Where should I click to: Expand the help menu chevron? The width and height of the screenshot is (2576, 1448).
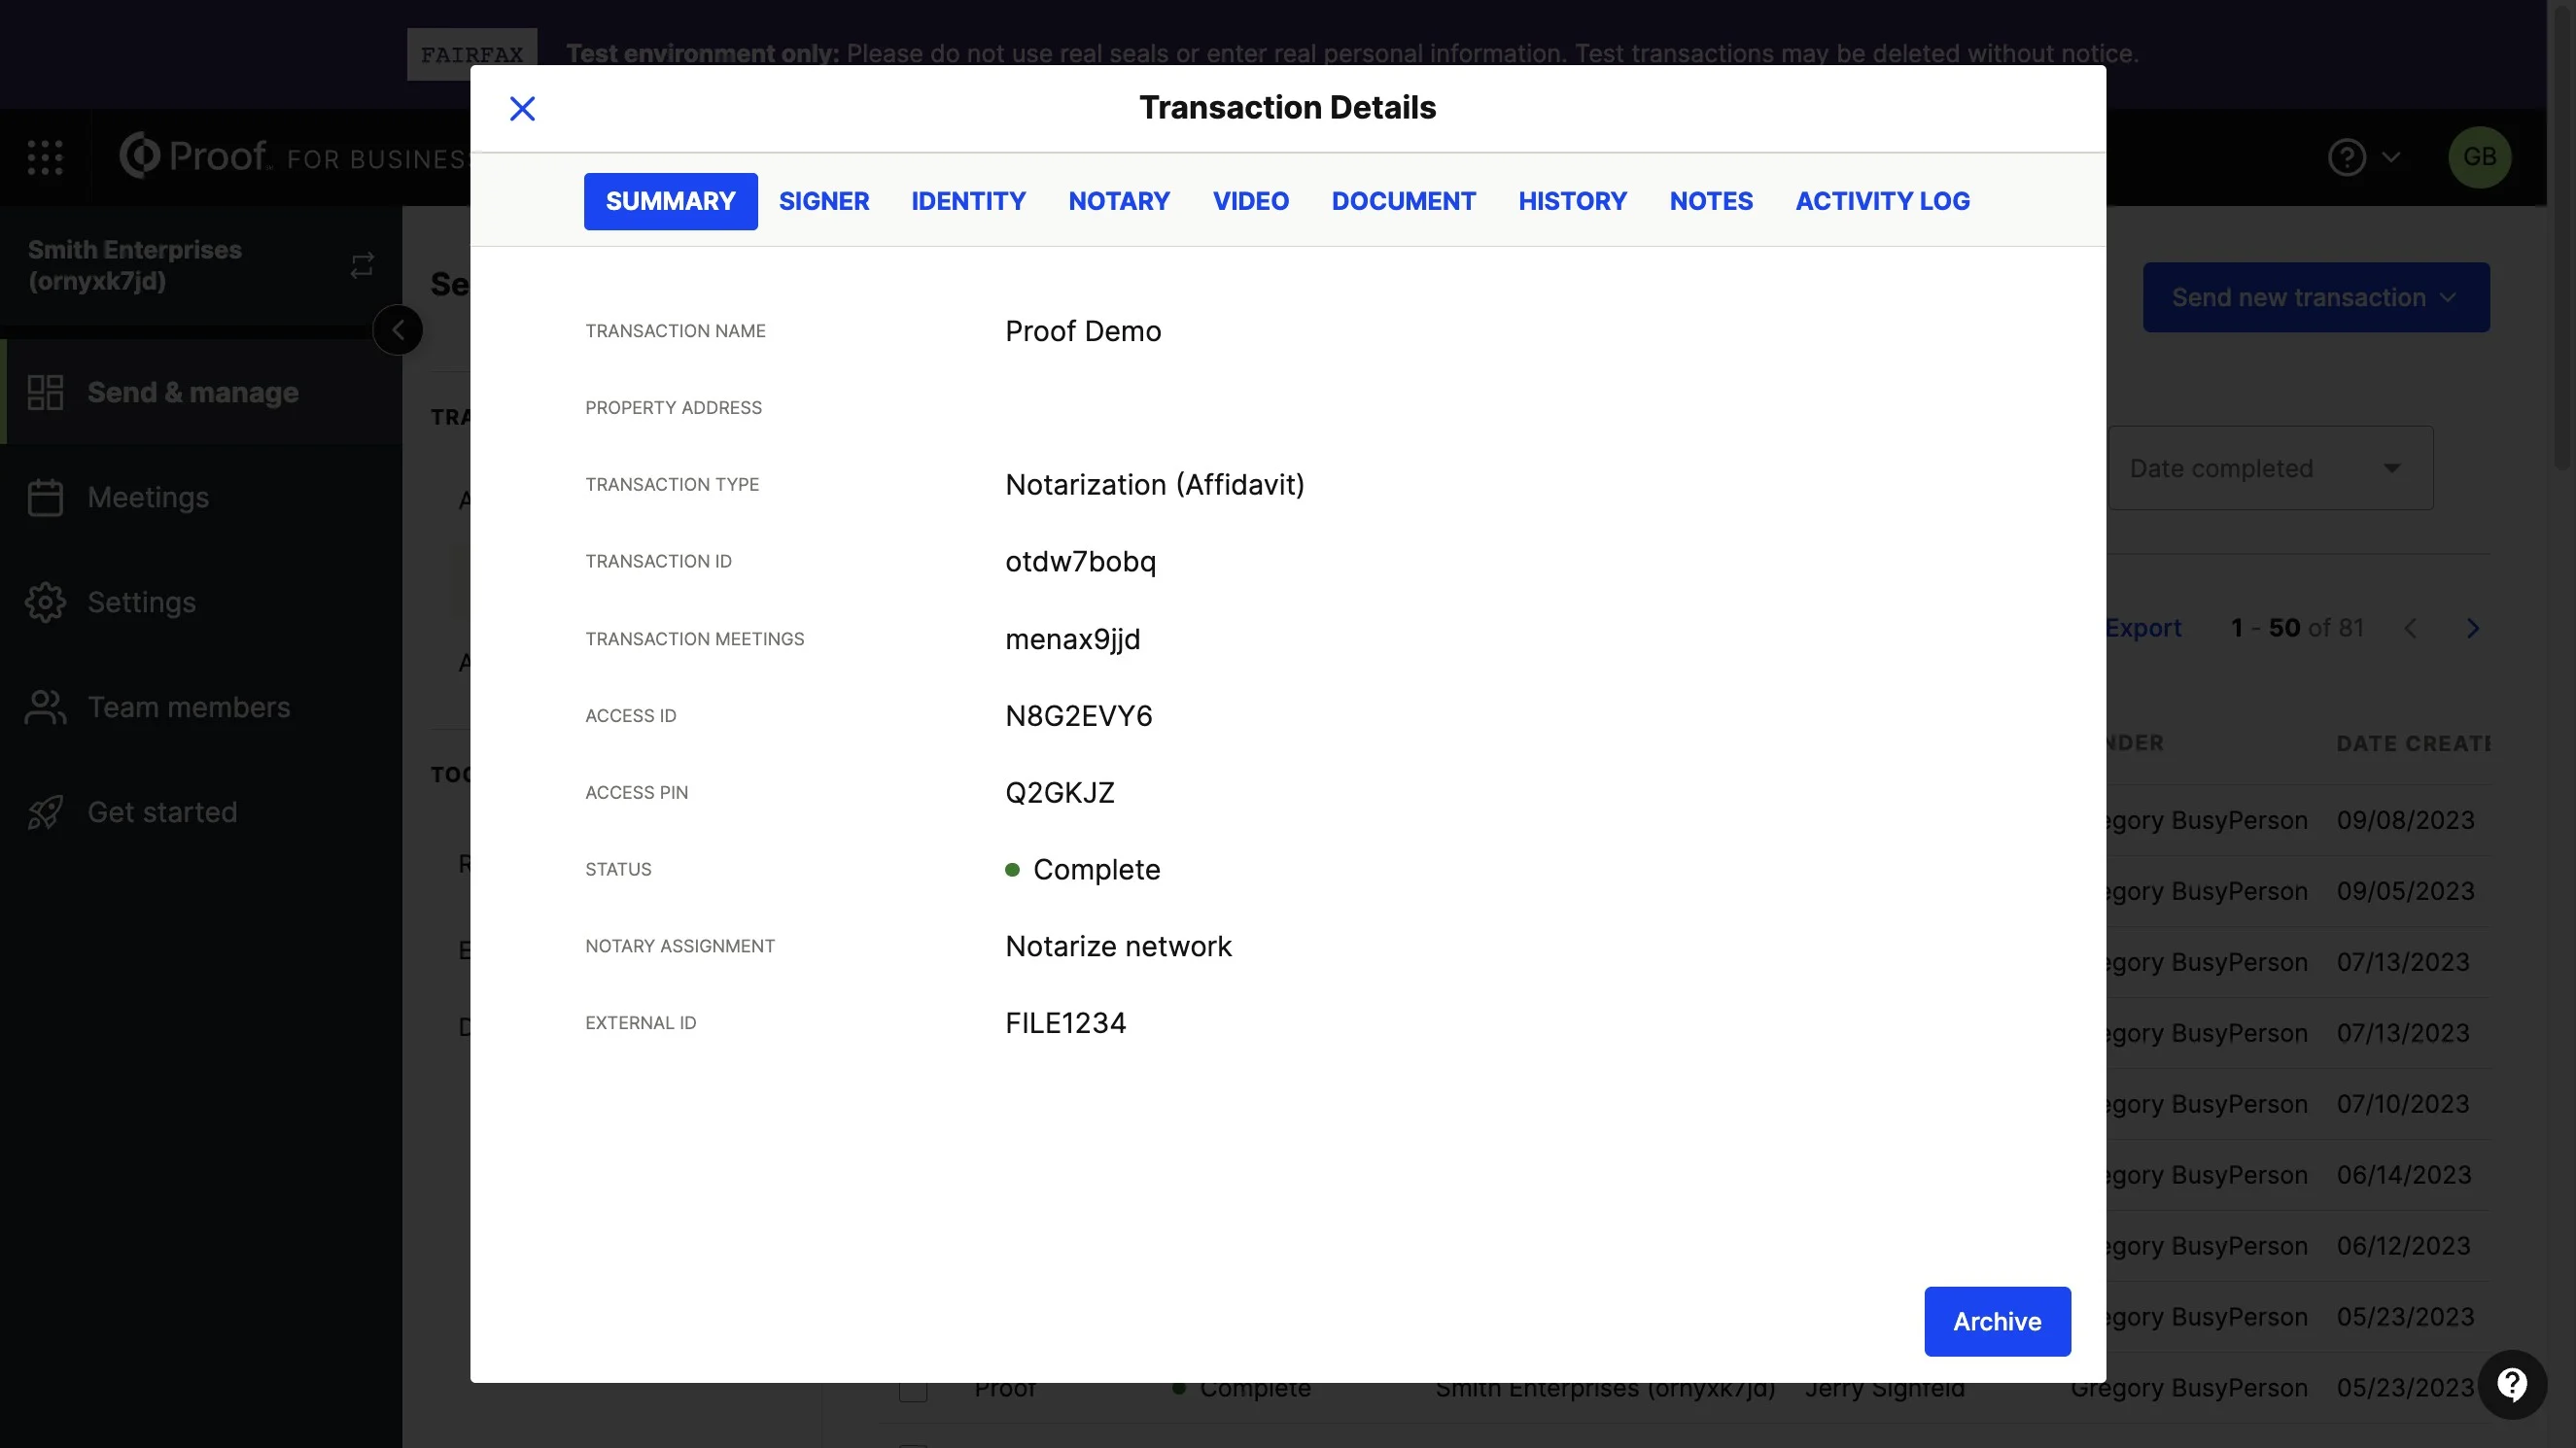point(2391,157)
